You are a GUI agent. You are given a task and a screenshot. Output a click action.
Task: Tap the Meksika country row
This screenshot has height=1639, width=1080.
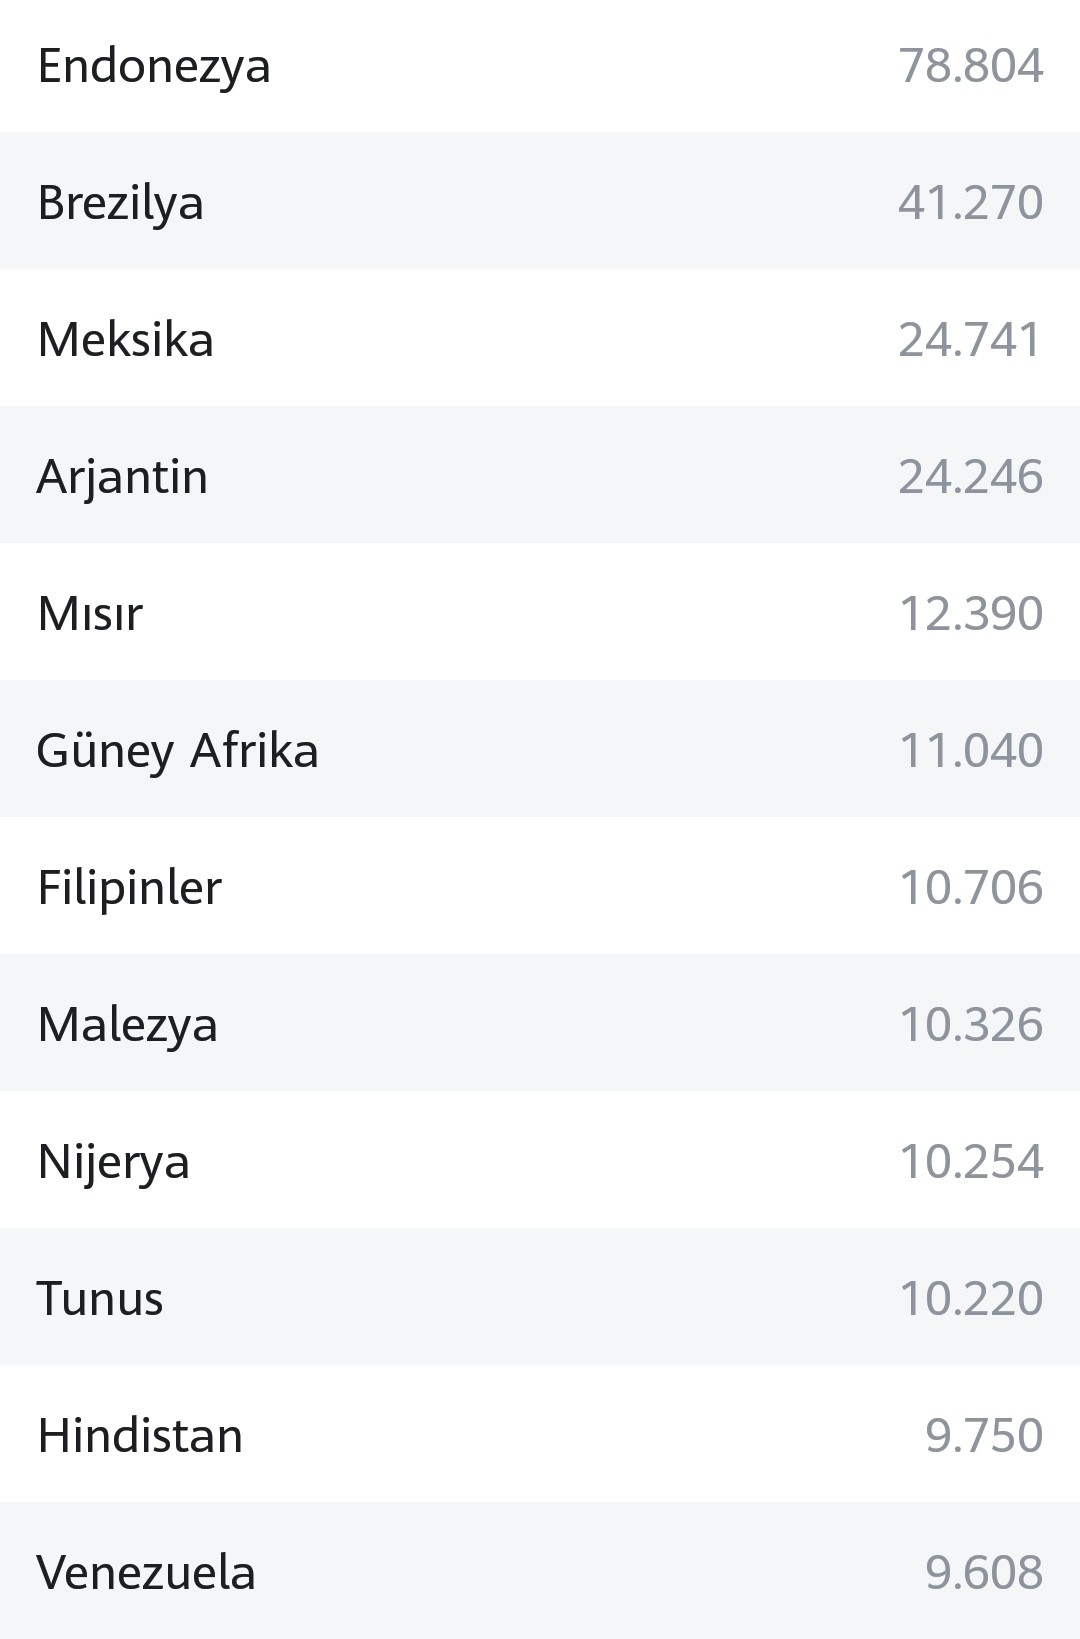tap(540, 338)
